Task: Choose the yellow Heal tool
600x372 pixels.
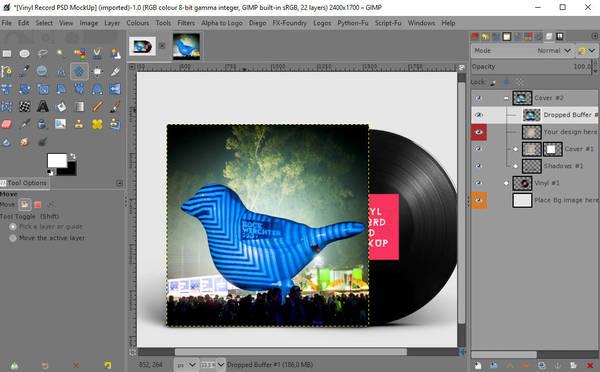Action: point(97,124)
